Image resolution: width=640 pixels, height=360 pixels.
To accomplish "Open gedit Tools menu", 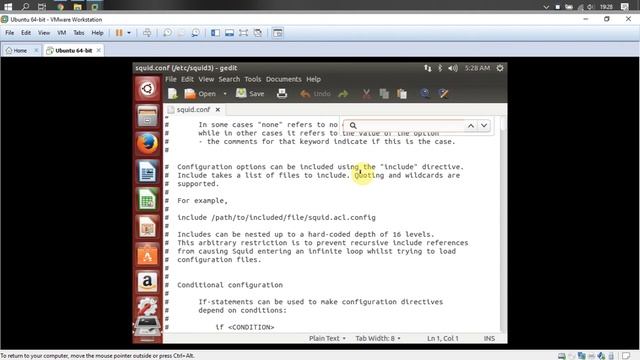I will tap(253, 79).
